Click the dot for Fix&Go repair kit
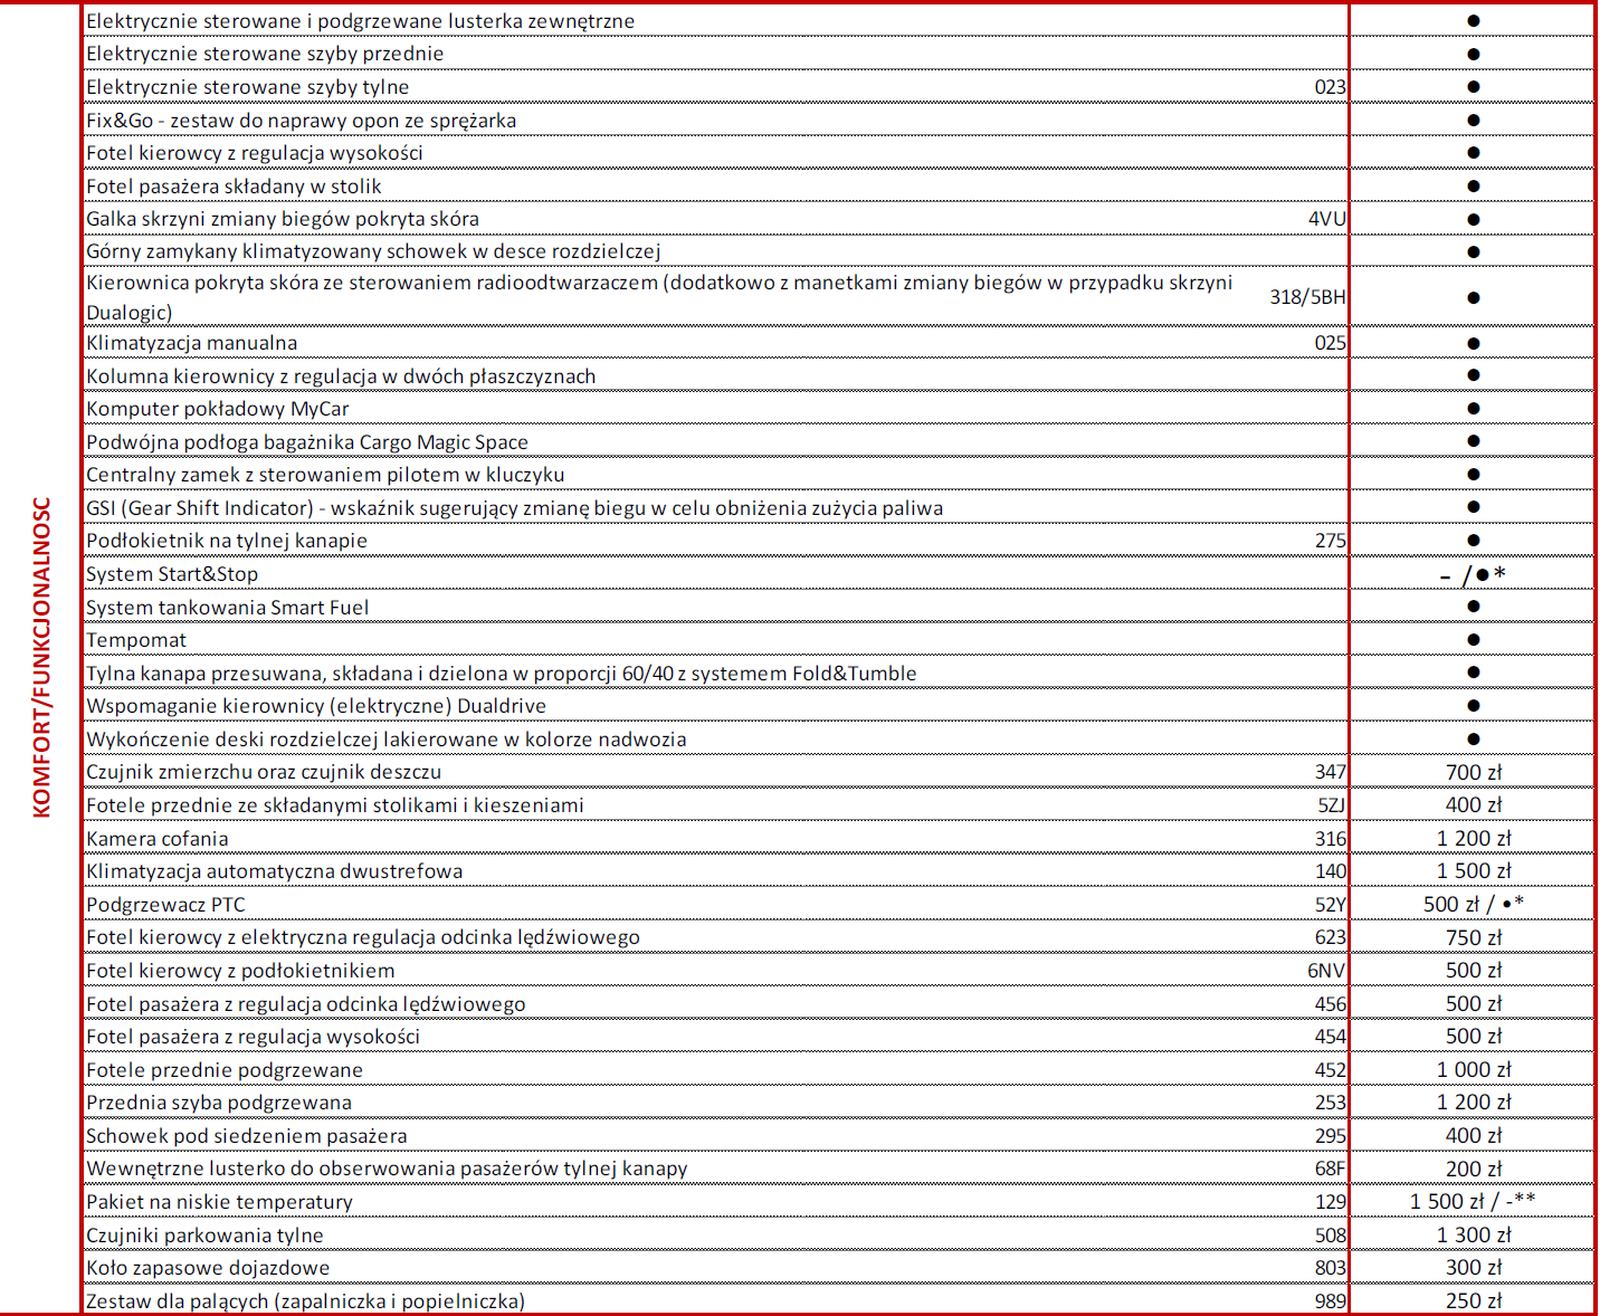Screen dimensions: 1600x1316 [x=1472, y=120]
